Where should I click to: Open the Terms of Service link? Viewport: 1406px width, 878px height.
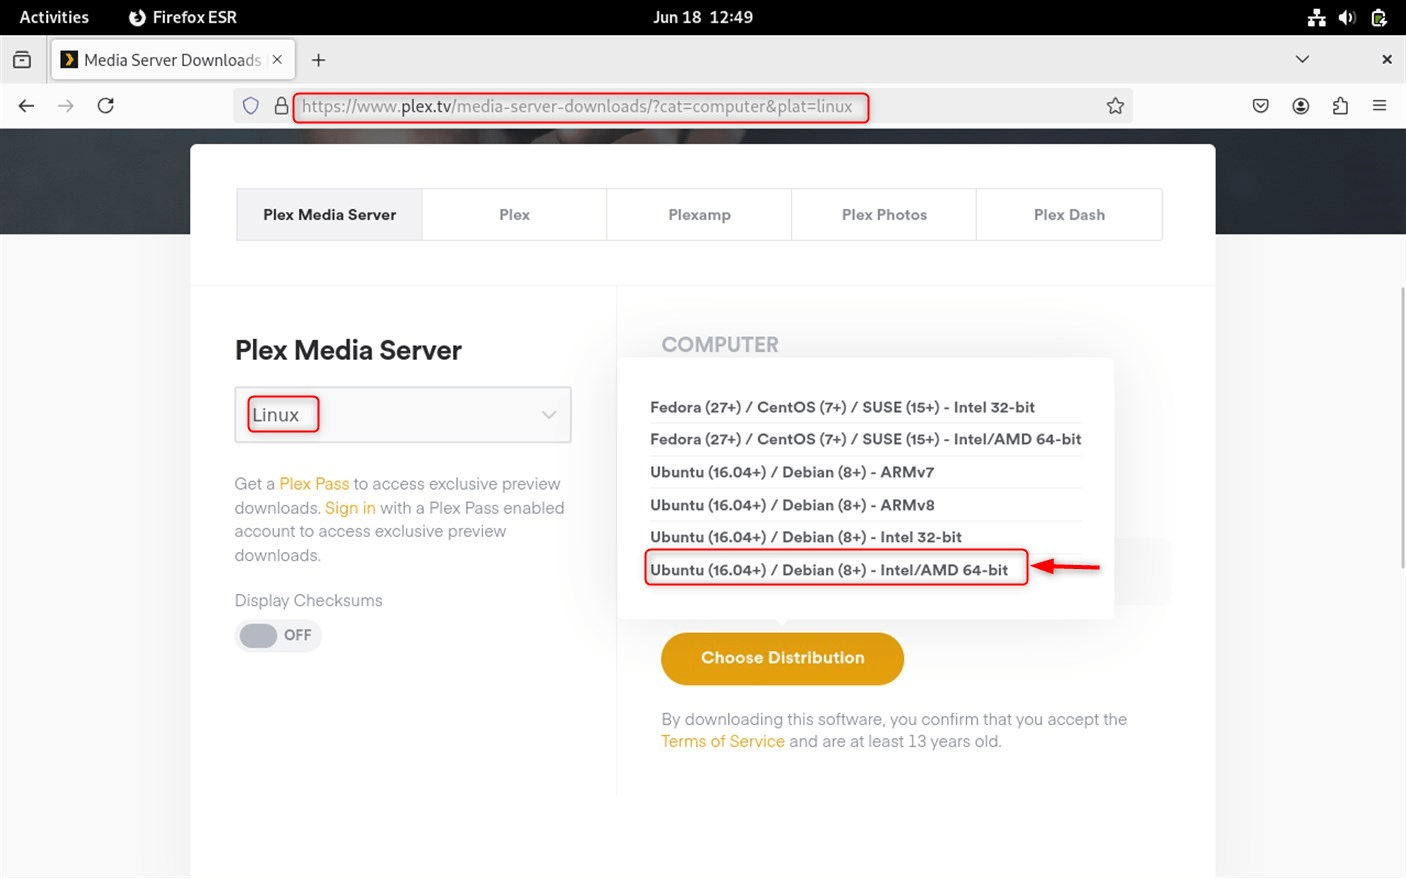point(722,742)
